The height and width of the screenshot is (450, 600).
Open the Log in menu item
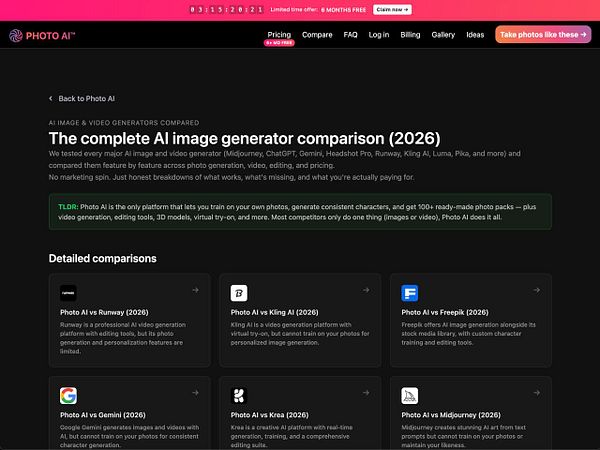(379, 35)
